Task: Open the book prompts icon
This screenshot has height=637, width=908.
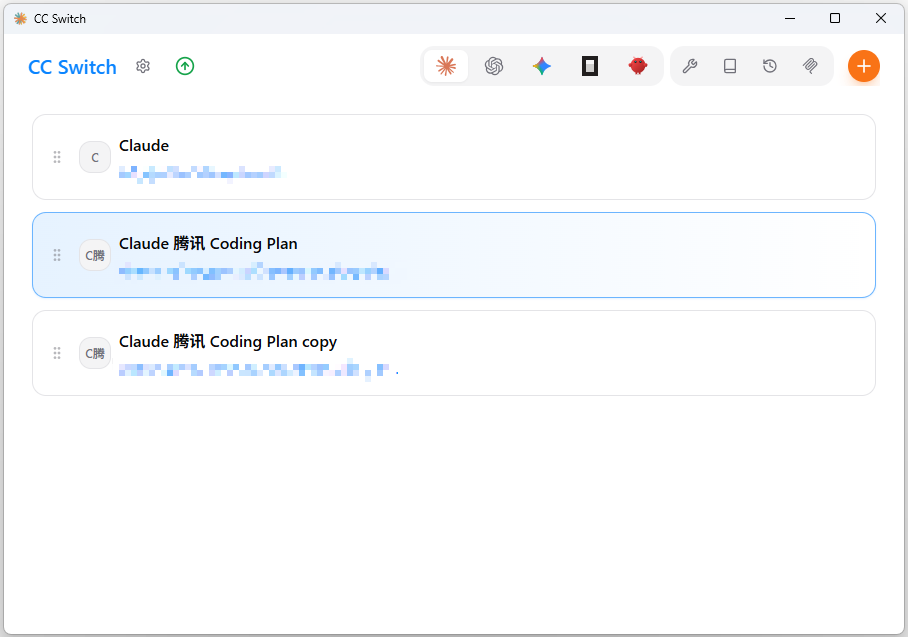Action: 730,66
